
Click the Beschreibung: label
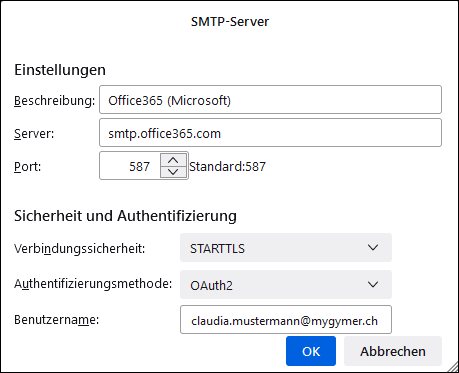click(x=55, y=101)
